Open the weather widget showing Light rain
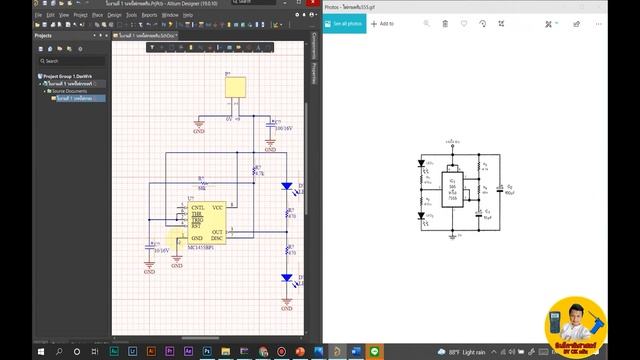The height and width of the screenshot is (360, 640). point(461,352)
